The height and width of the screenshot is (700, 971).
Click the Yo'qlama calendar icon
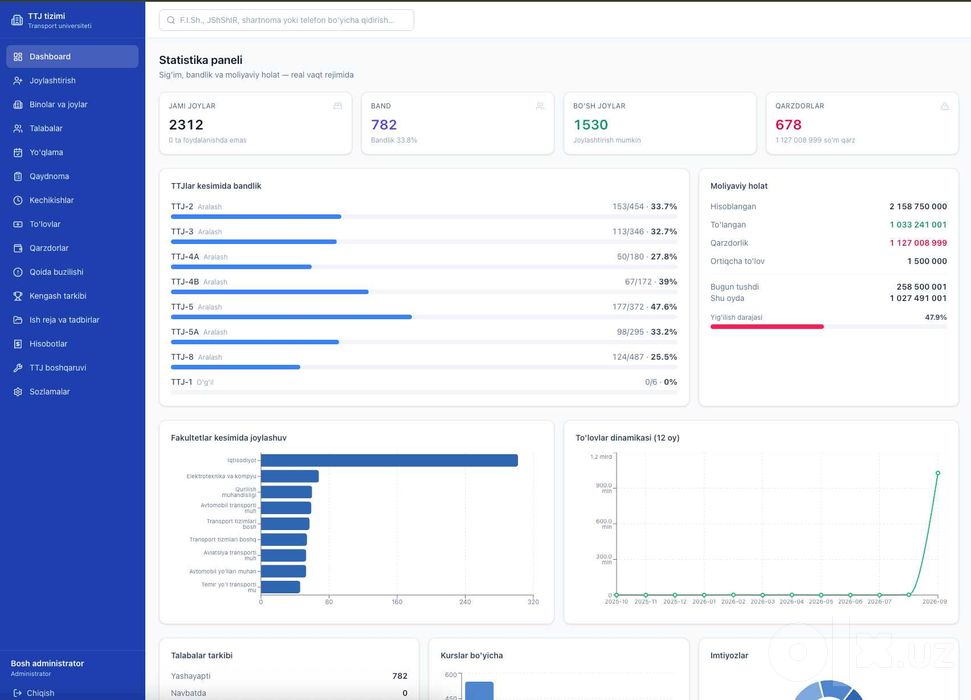click(x=18, y=152)
